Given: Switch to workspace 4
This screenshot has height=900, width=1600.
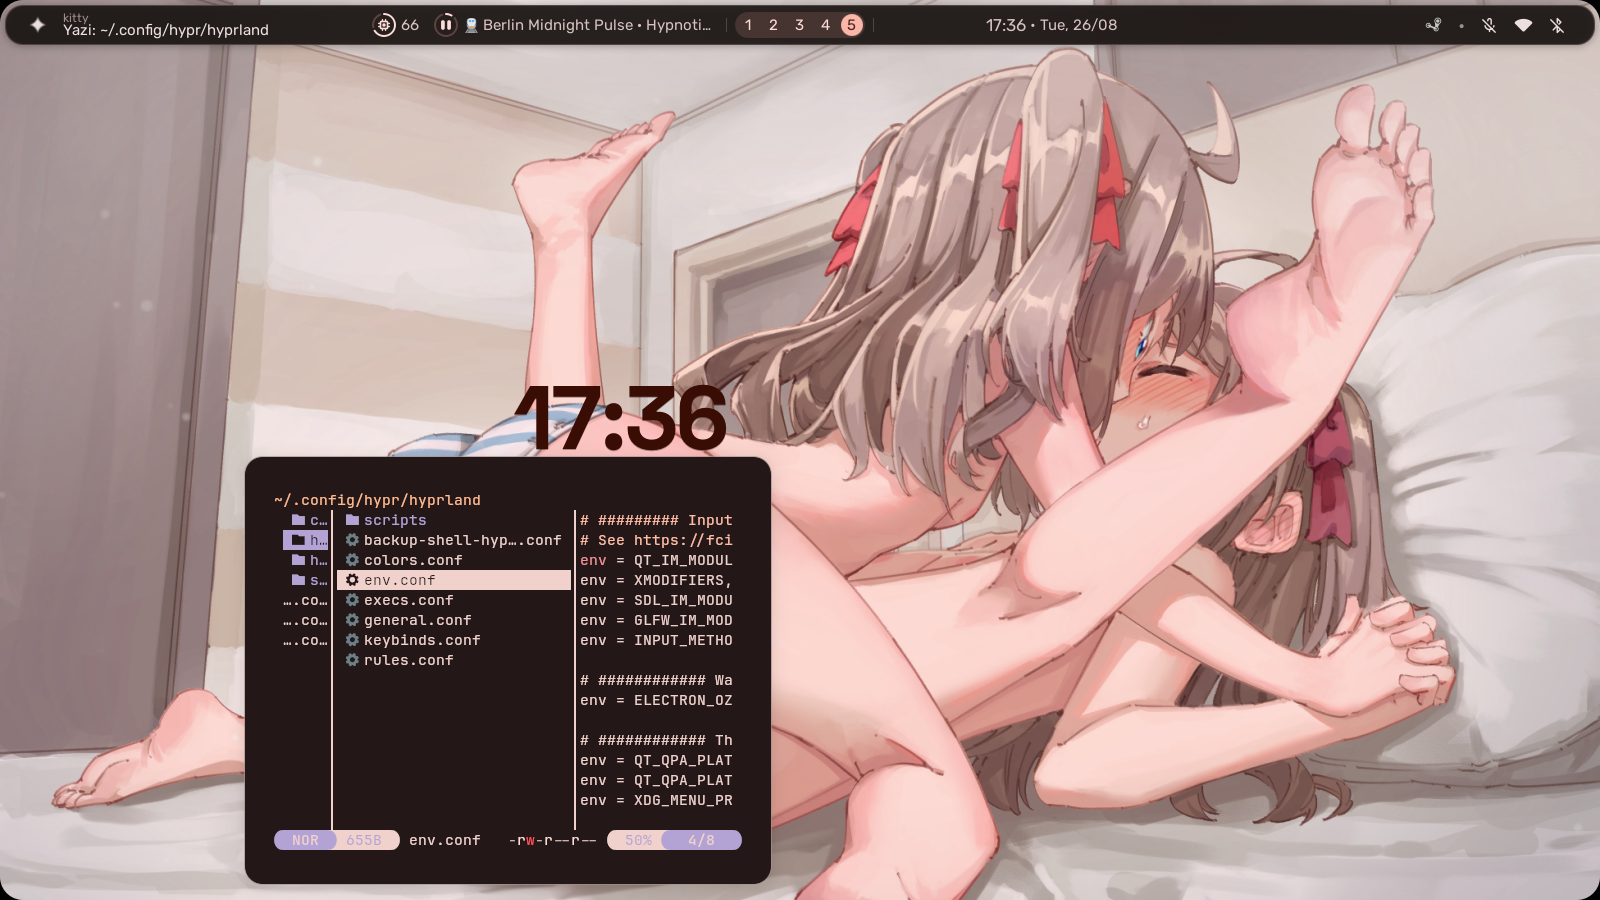Looking at the screenshot, I should click(x=825, y=25).
